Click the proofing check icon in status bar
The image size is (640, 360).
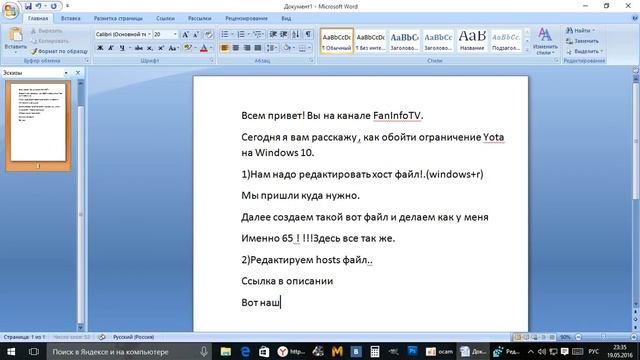point(102,337)
